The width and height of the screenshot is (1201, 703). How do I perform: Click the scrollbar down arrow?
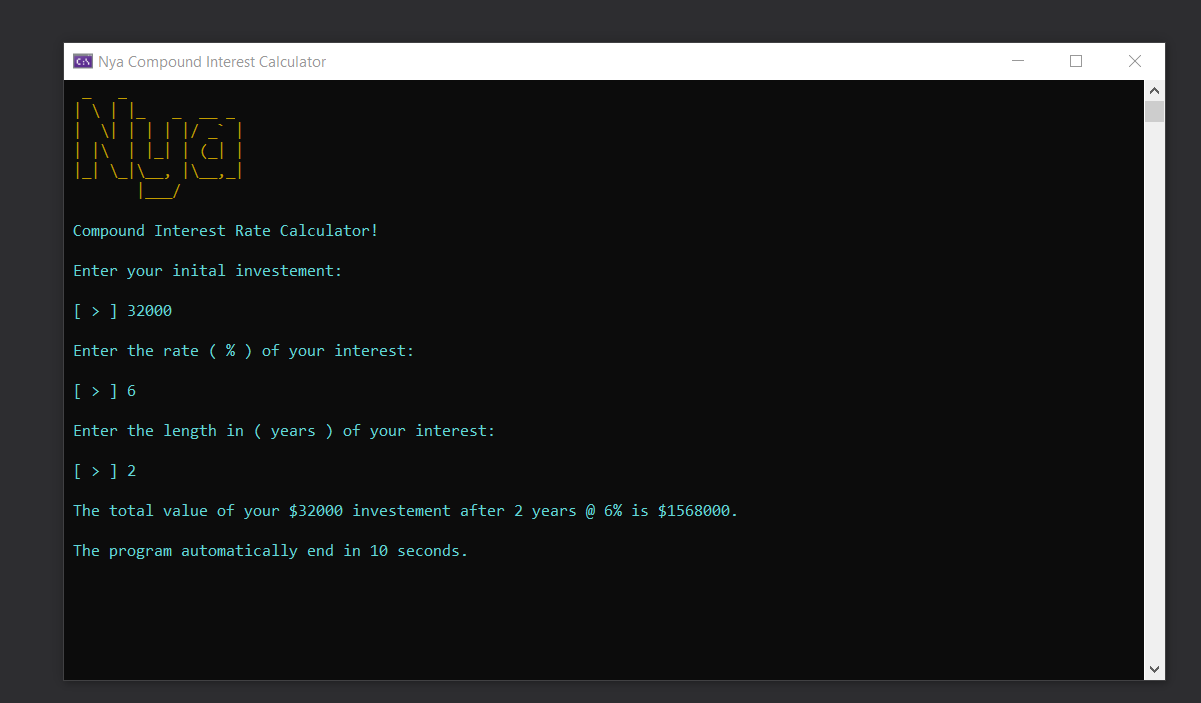[x=1154, y=668]
